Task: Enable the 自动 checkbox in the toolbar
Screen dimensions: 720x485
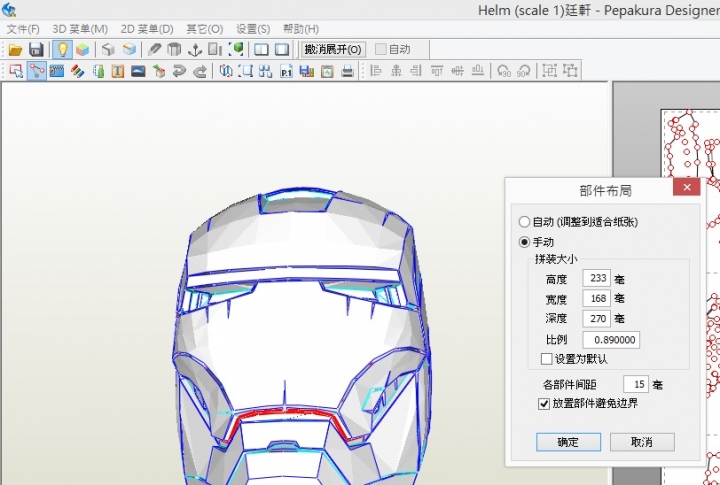Action: 381,49
